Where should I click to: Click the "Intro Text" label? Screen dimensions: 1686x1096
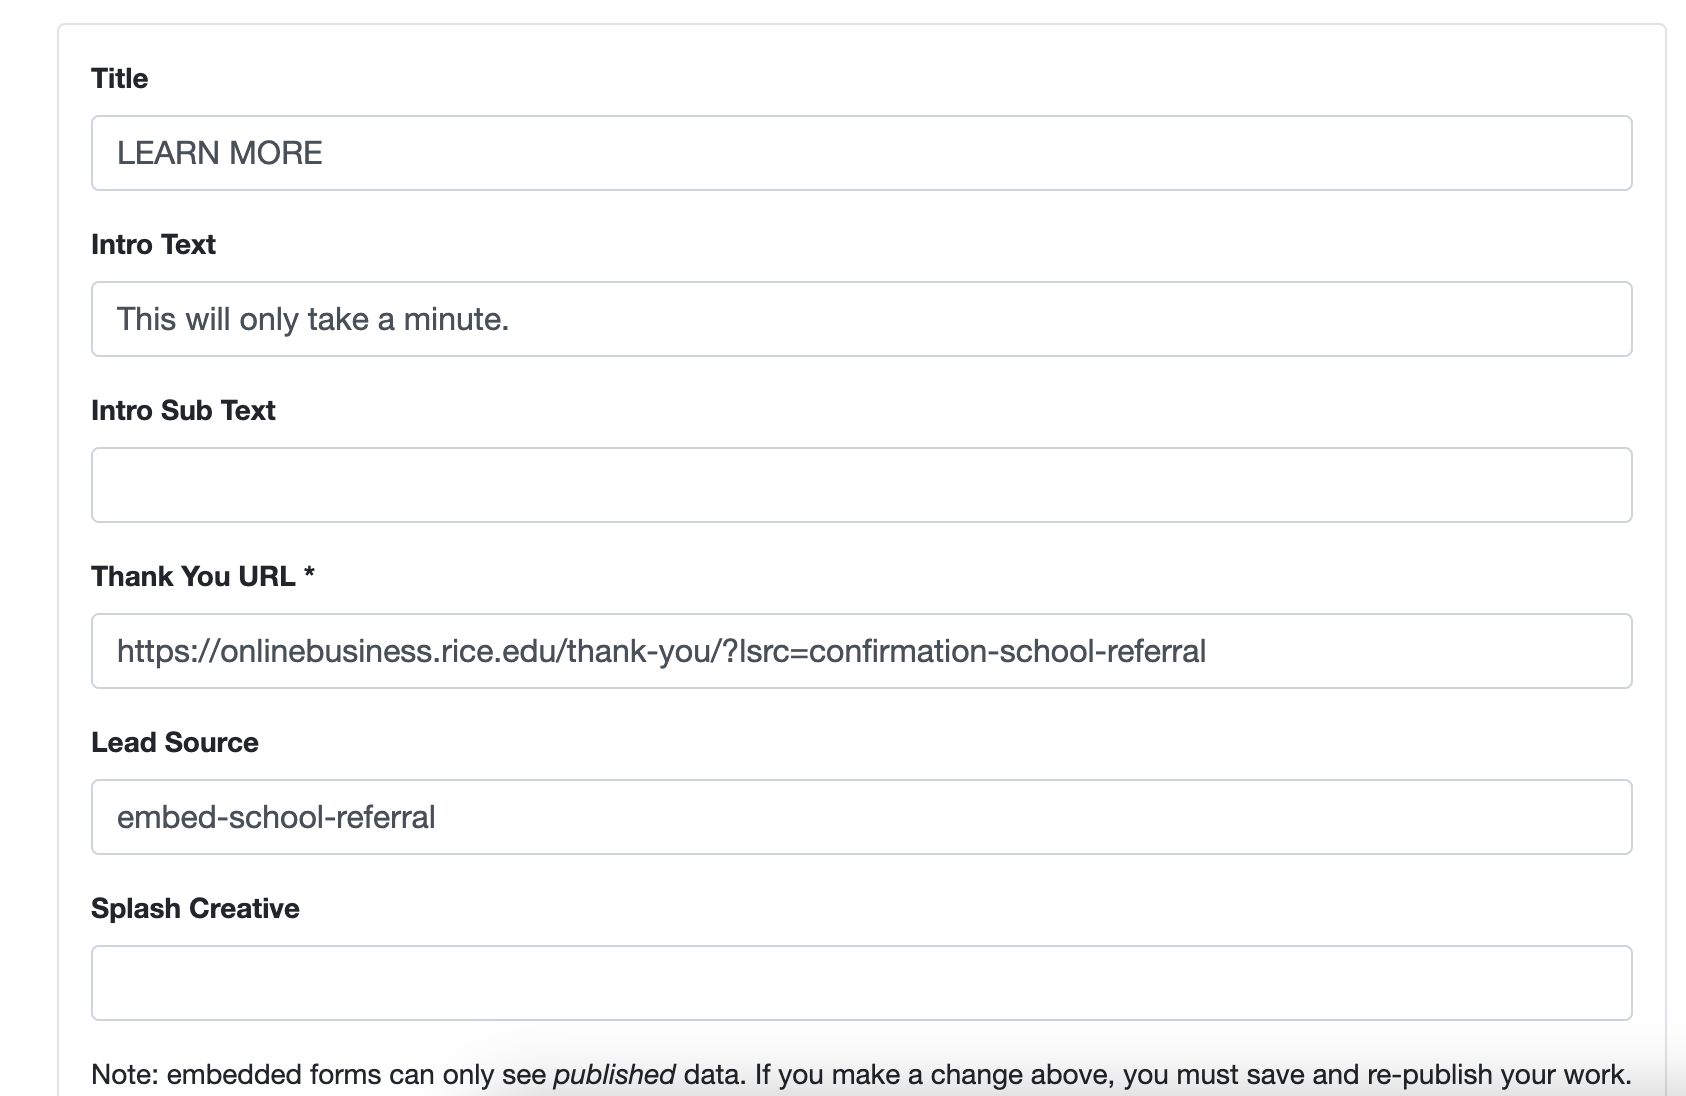point(153,245)
